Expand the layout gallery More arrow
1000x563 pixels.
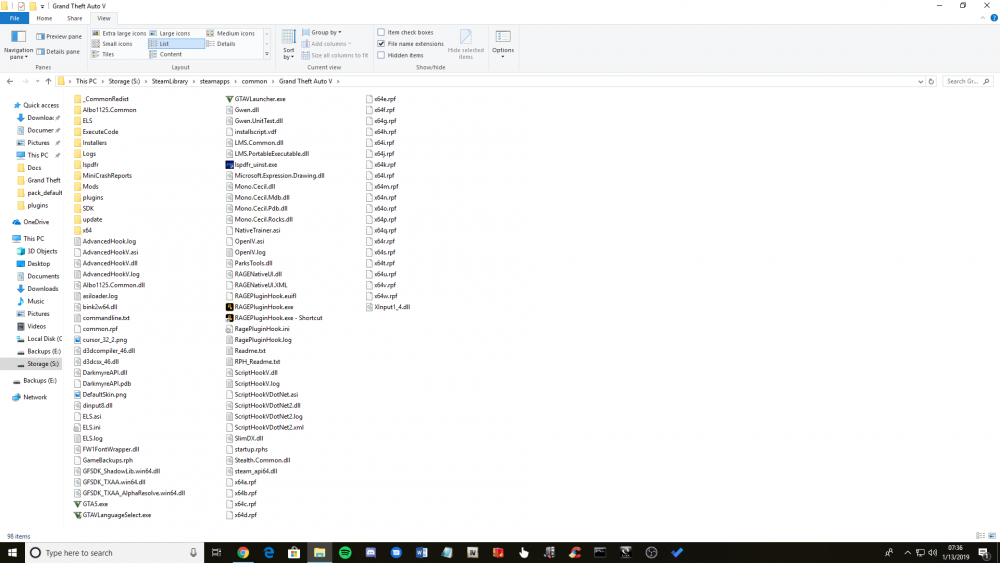[x=267, y=54]
